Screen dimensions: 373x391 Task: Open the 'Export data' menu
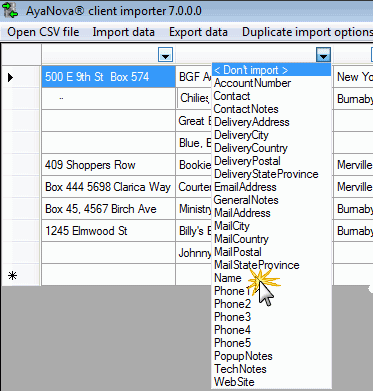tap(198, 32)
